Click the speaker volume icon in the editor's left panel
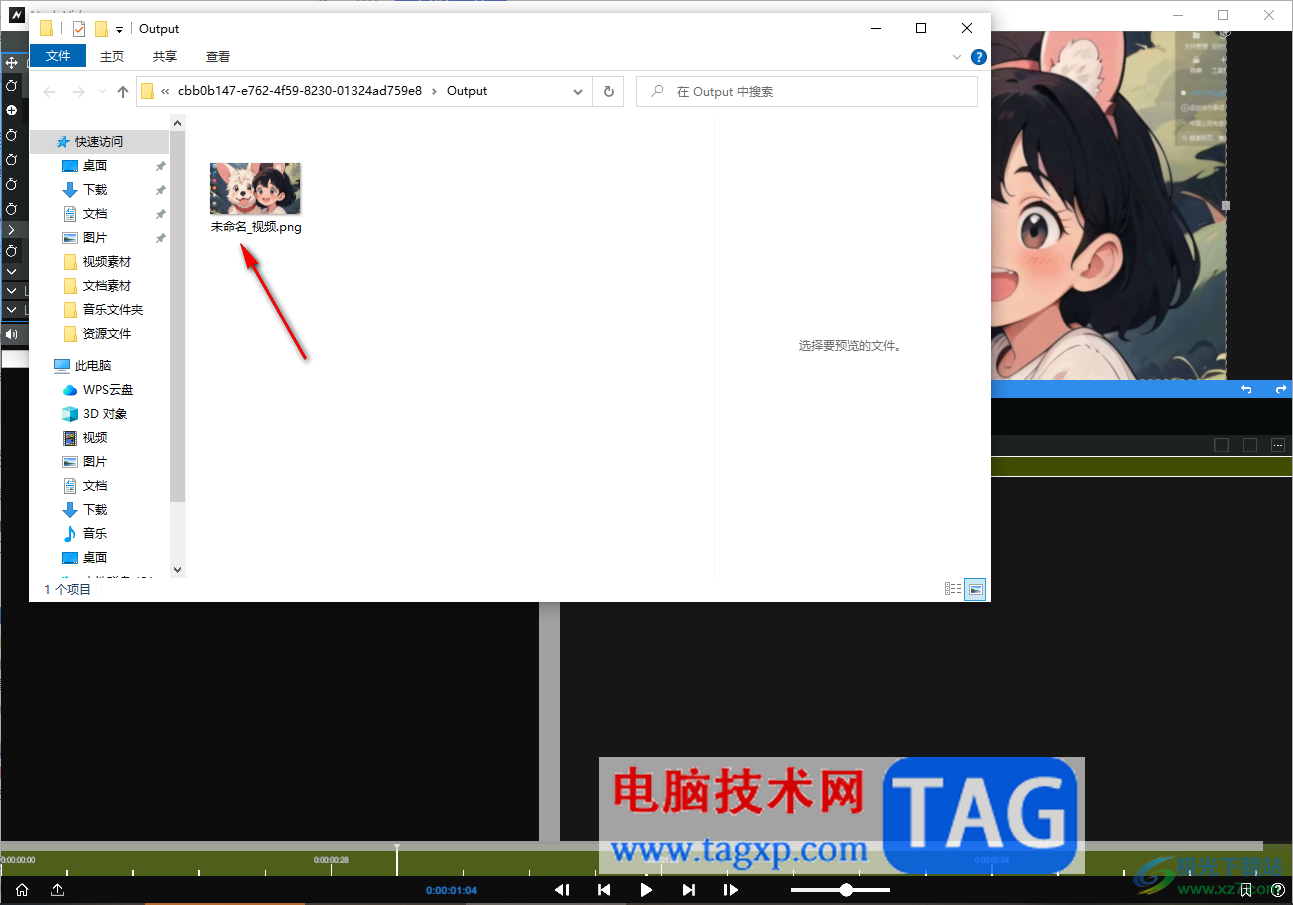Viewport: 1293px width, 905px height. pyautogui.click(x=11, y=334)
